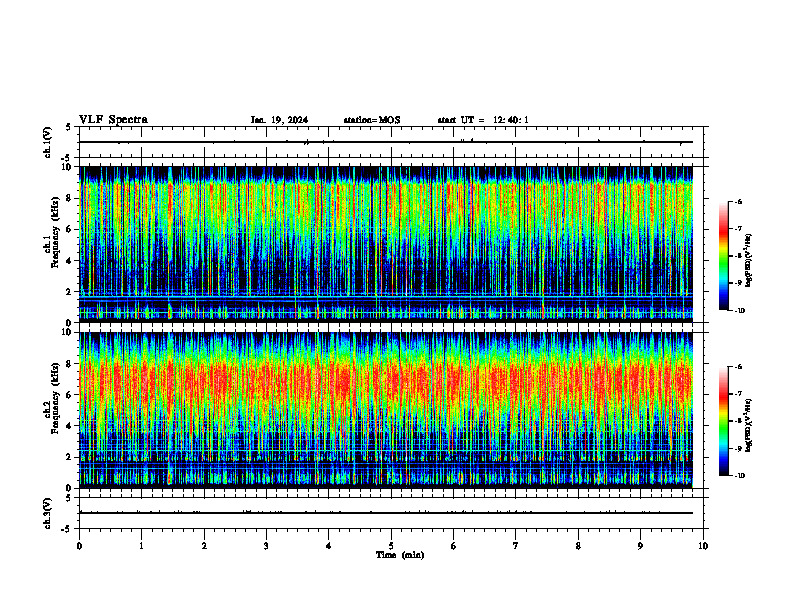
Task: Click the "-9" label on ch.2 color scale
Action: coord(738,448)
